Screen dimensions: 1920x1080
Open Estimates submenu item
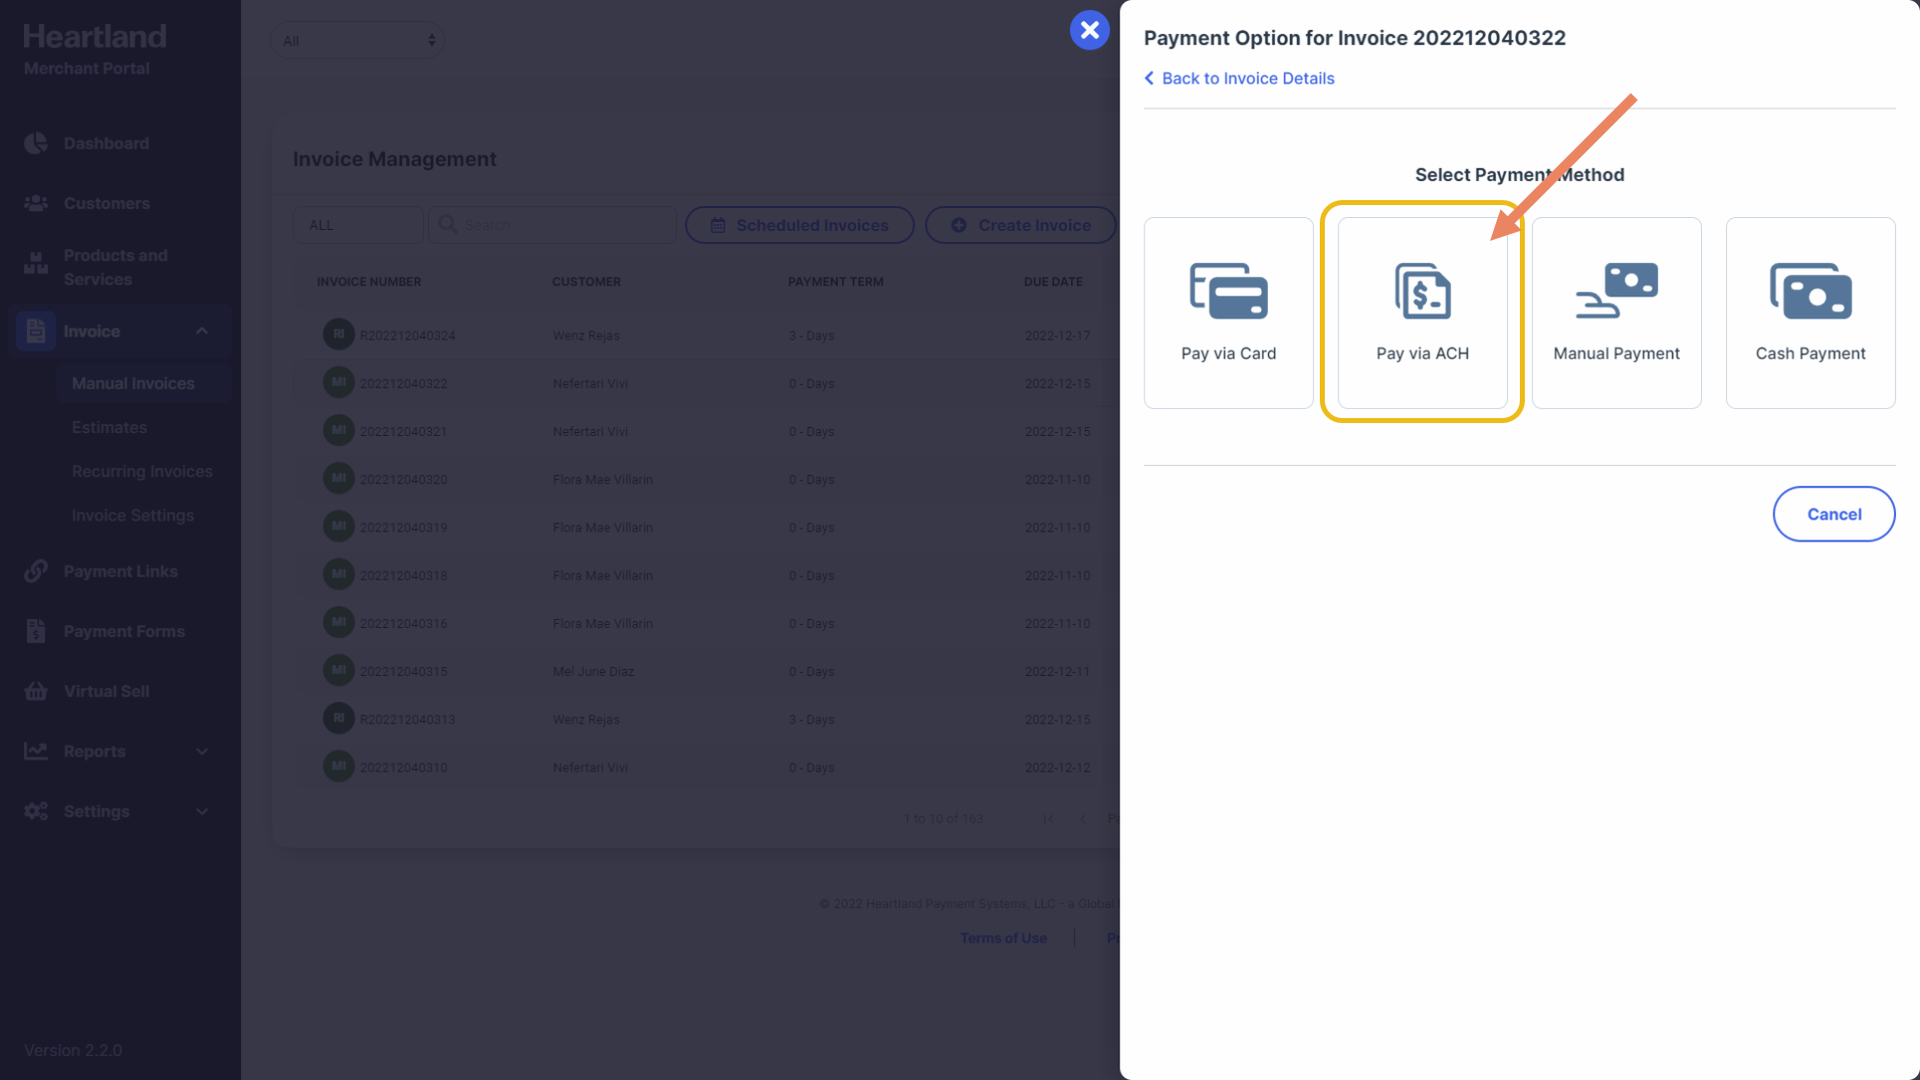(x=109, y=427)
